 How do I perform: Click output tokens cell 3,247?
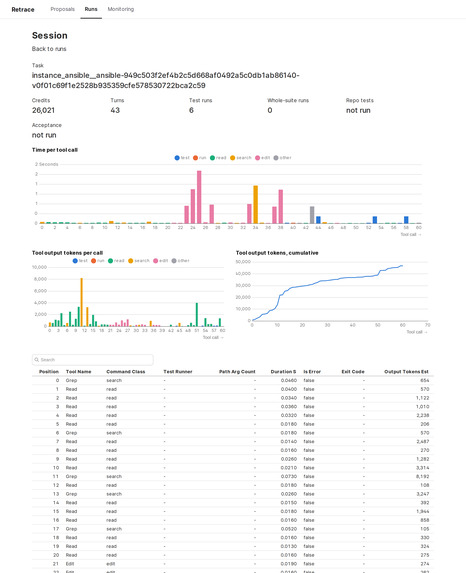point(423,494)
